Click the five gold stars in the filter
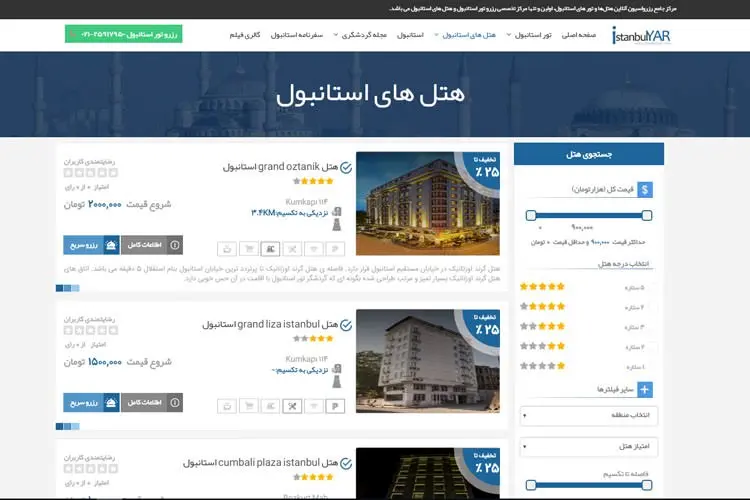Image resolution: width=750 pixels, height=500 pixels. tap(542, 287)
